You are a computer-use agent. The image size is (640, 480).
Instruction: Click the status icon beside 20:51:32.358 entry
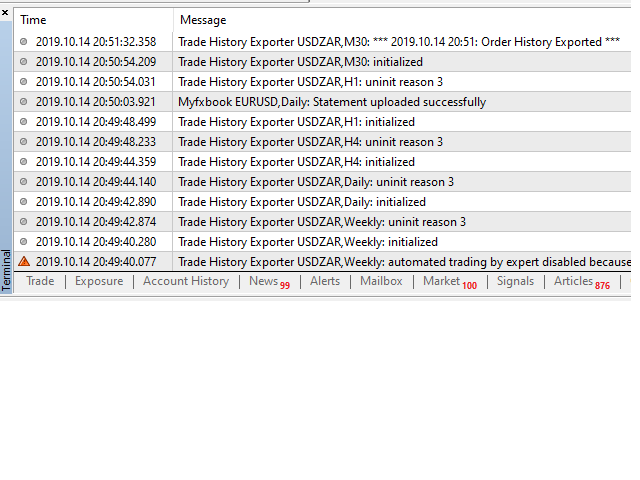click(x=24, y=42)
